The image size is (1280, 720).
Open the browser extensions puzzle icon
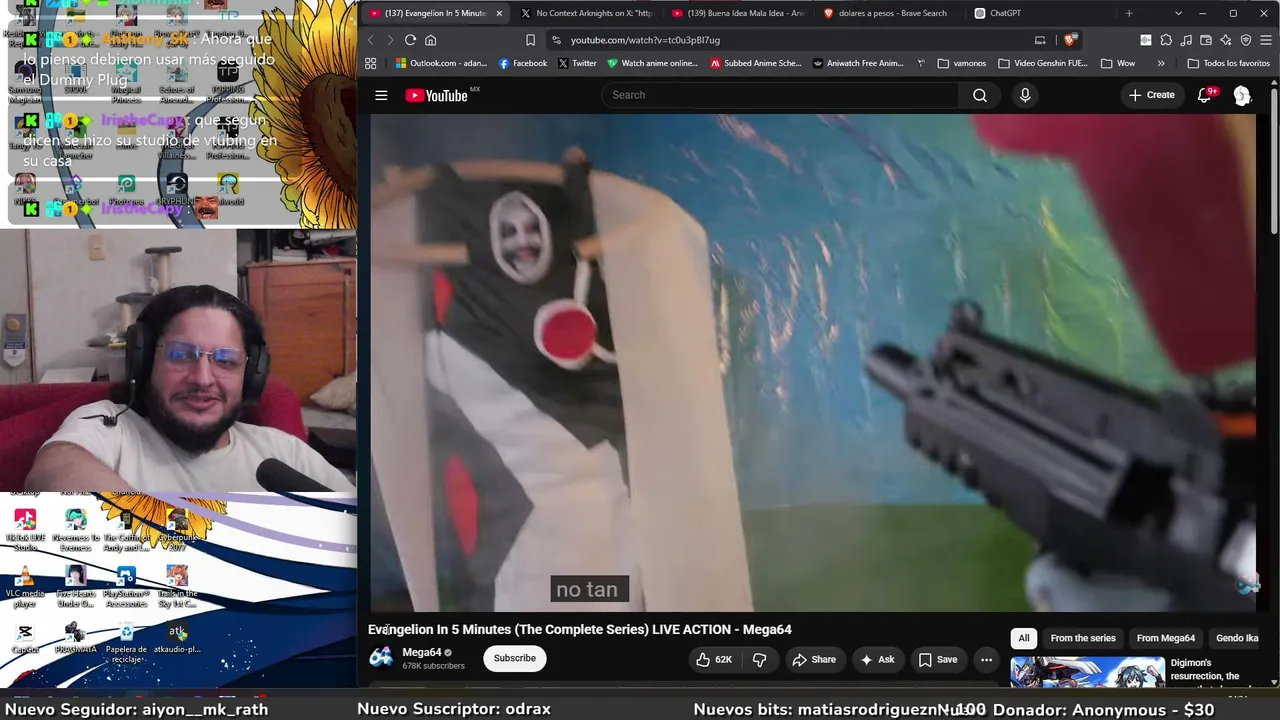point(1166,40)
